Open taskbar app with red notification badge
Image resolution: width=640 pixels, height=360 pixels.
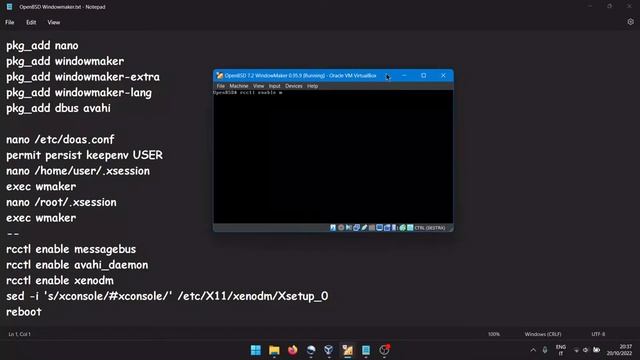pos(384,350)
